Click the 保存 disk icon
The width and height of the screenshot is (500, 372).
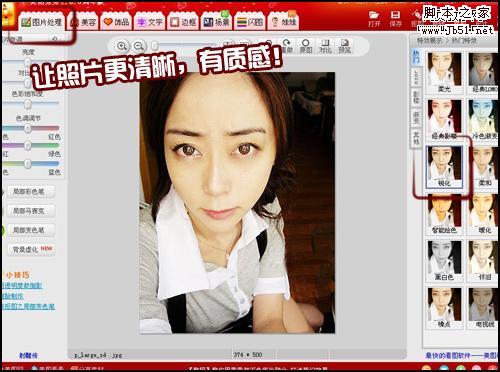click(x=395, y=19)
